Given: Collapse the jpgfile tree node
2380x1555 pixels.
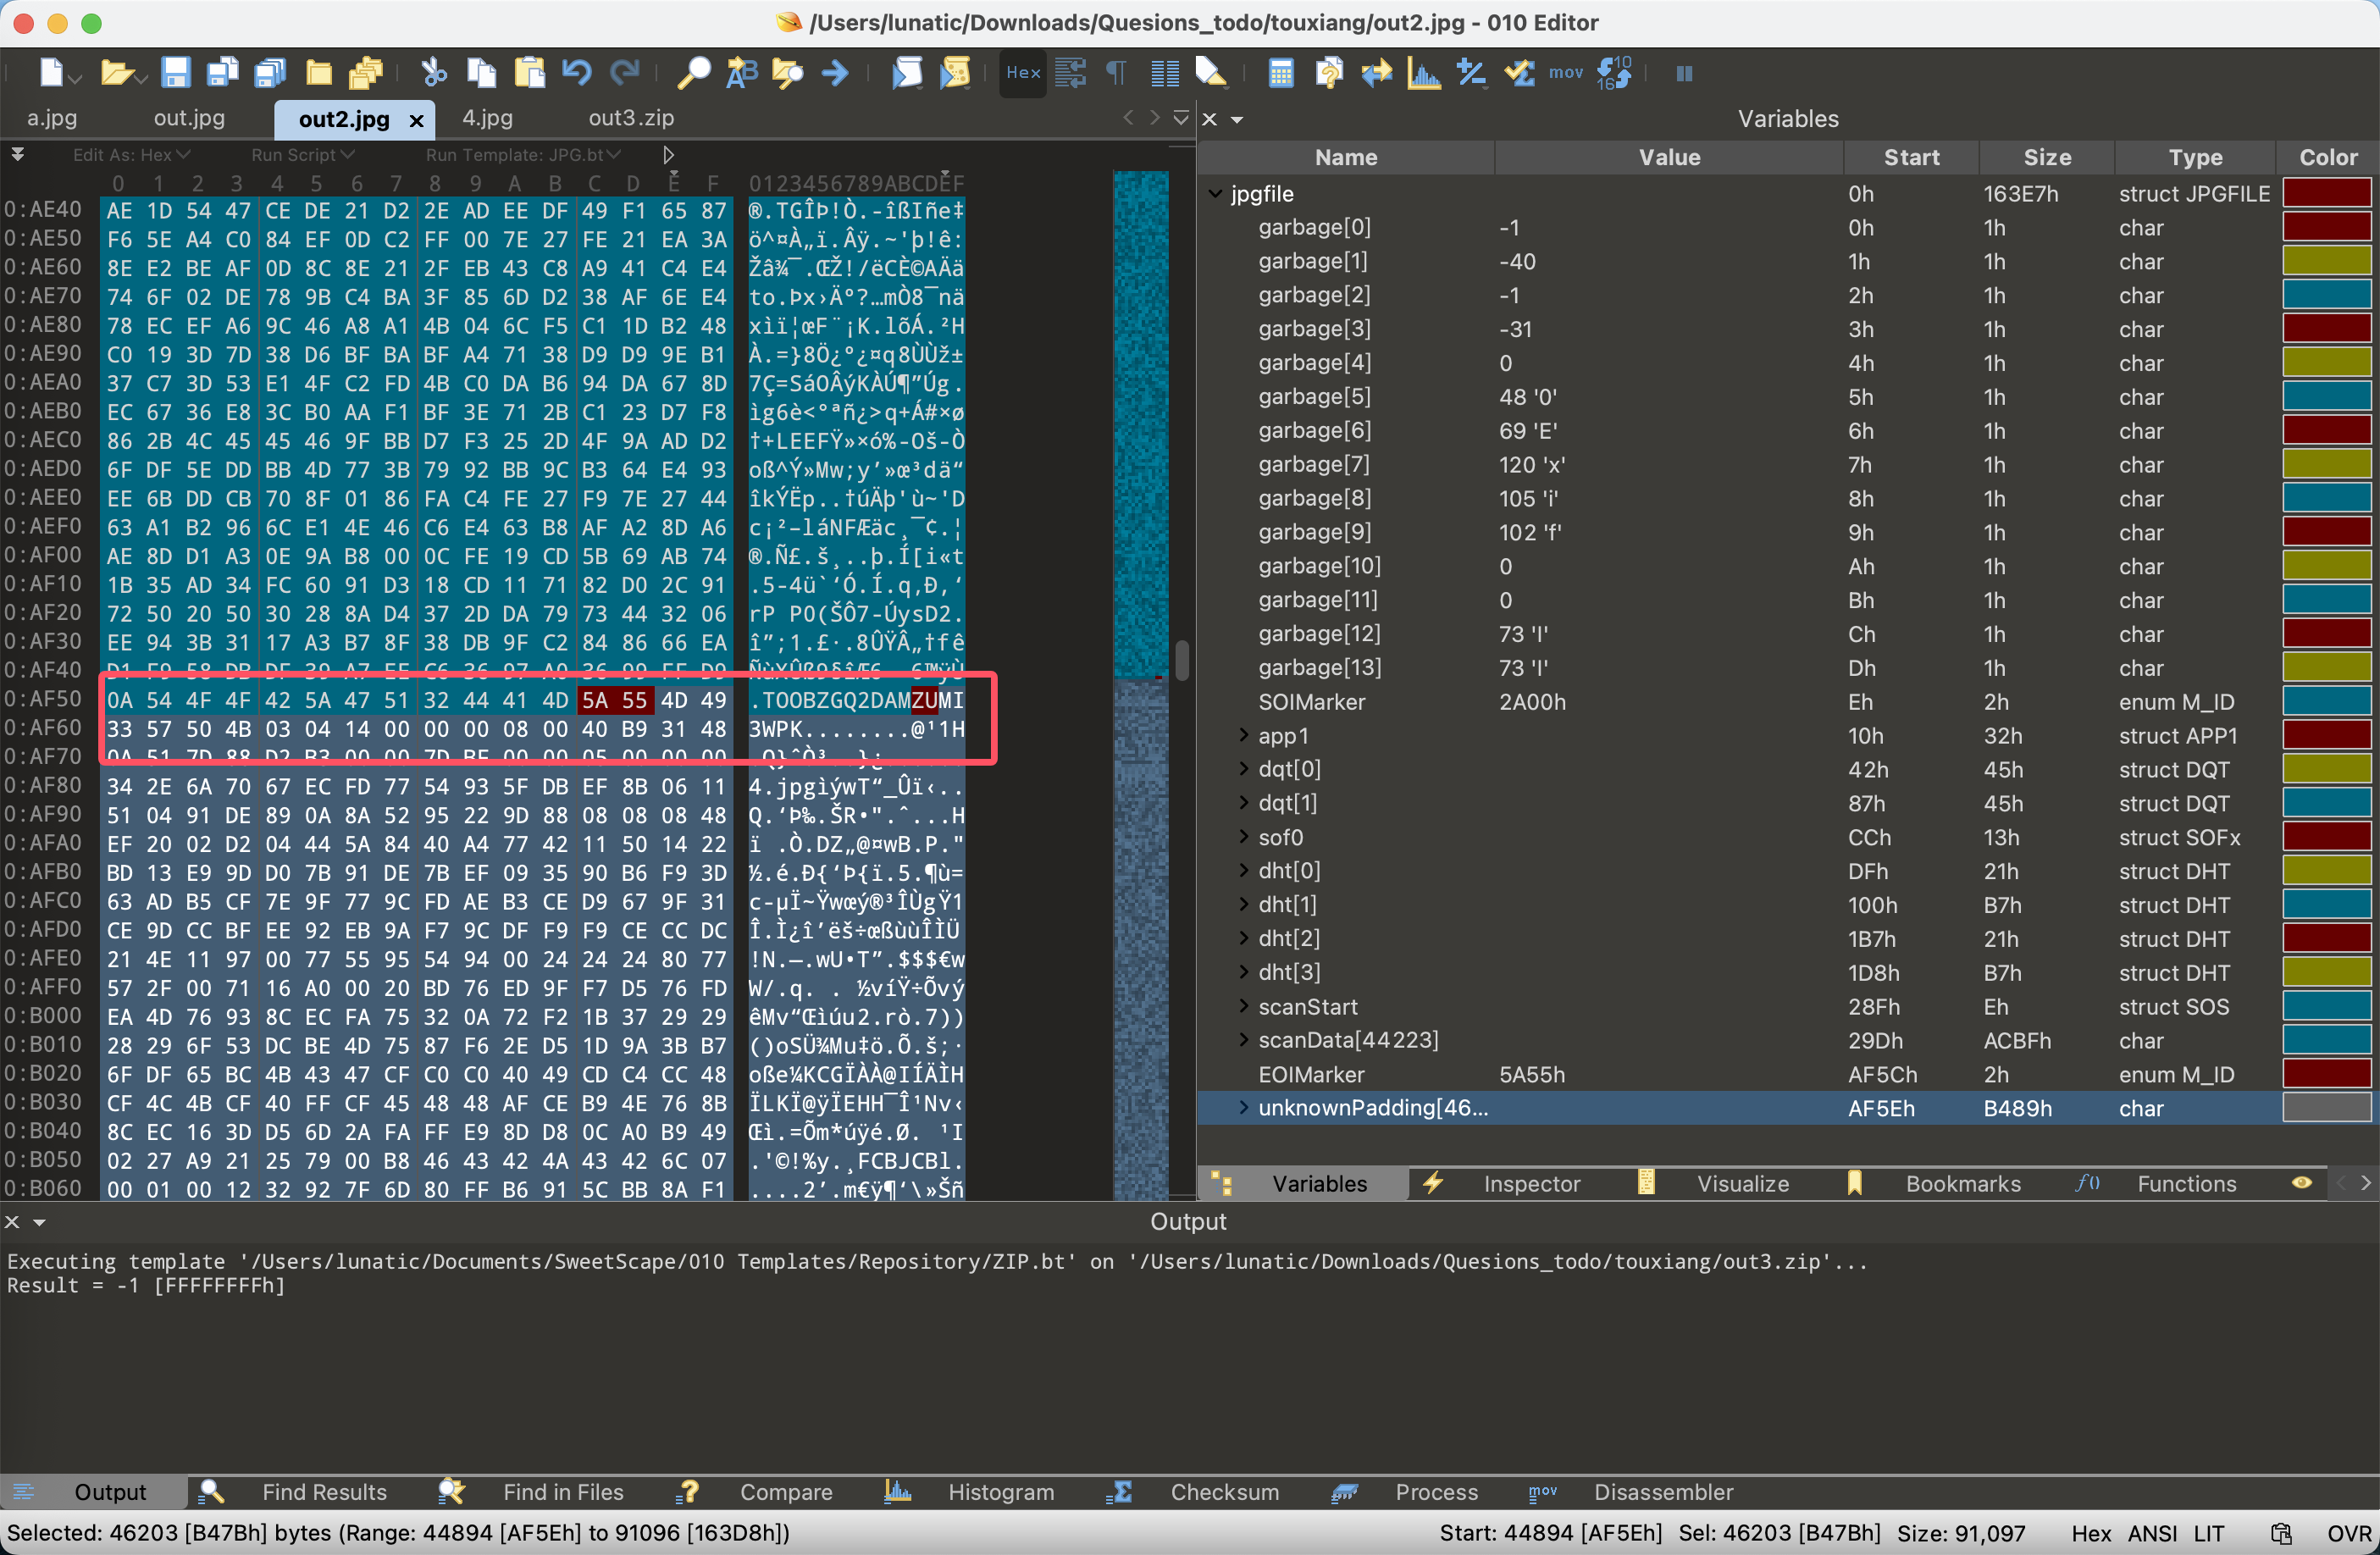Looking at the screenshot, I should click(x=1215, y=193).
